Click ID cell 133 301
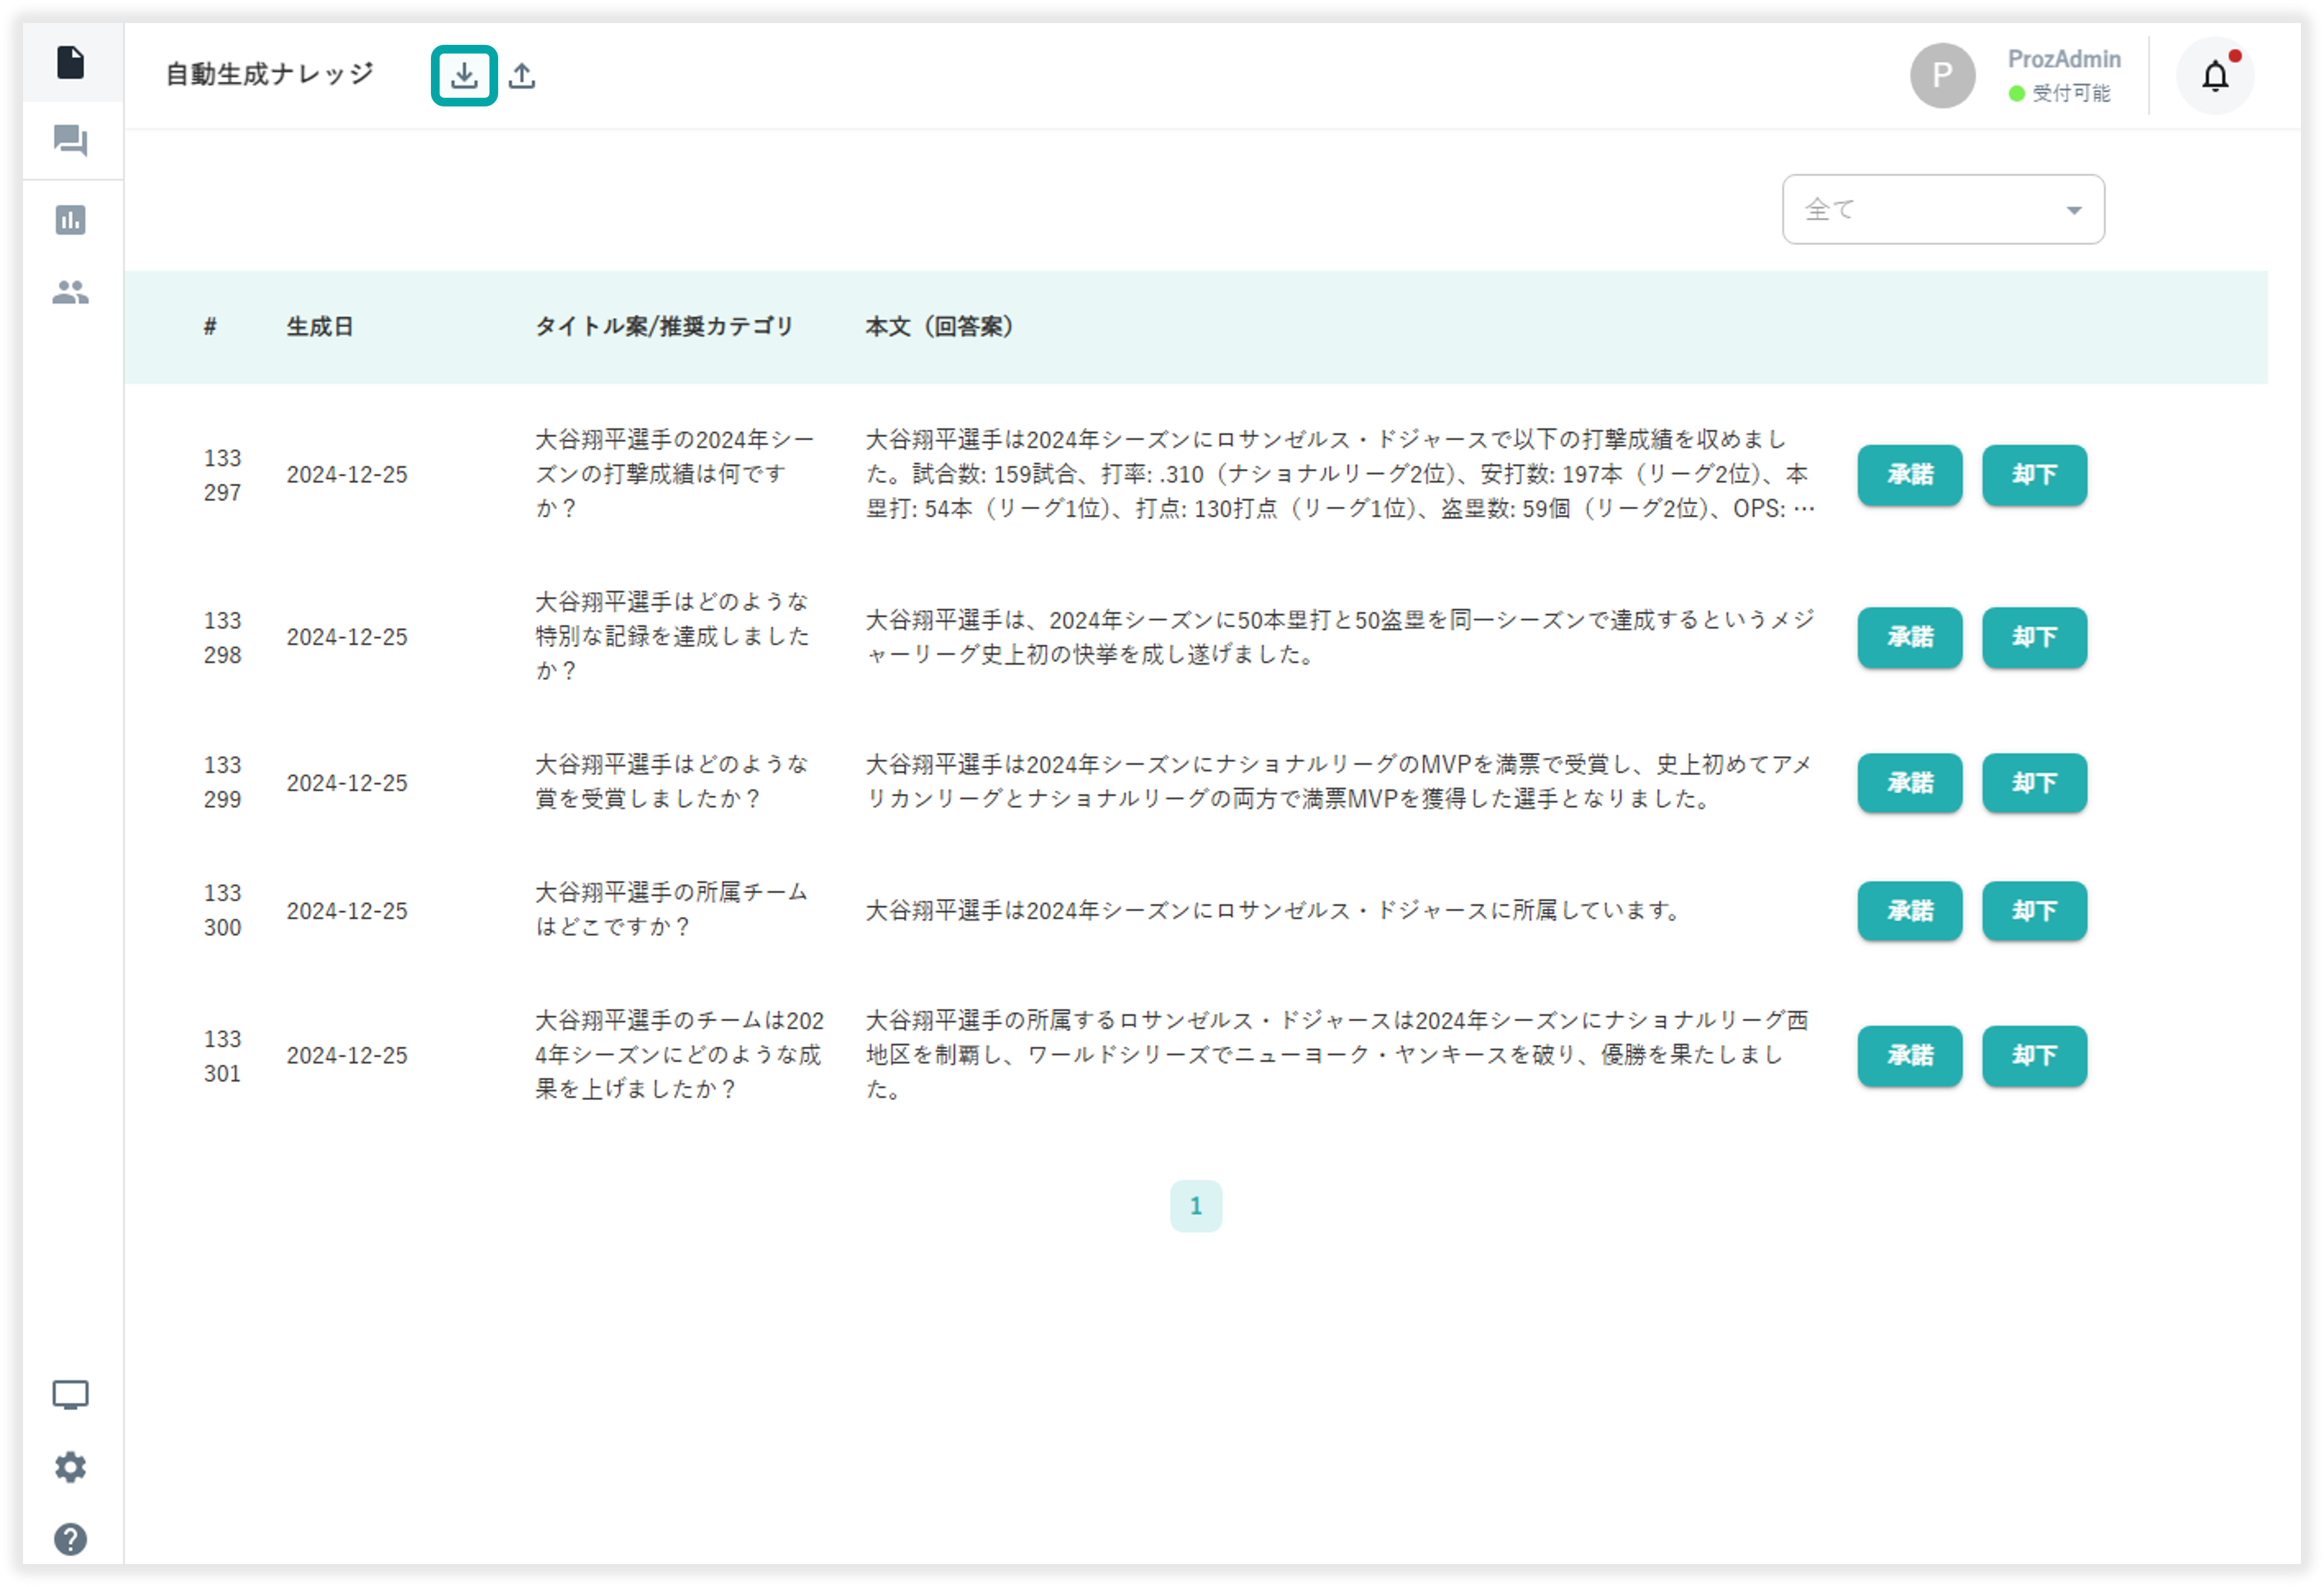 click(x=222, y=1056)
